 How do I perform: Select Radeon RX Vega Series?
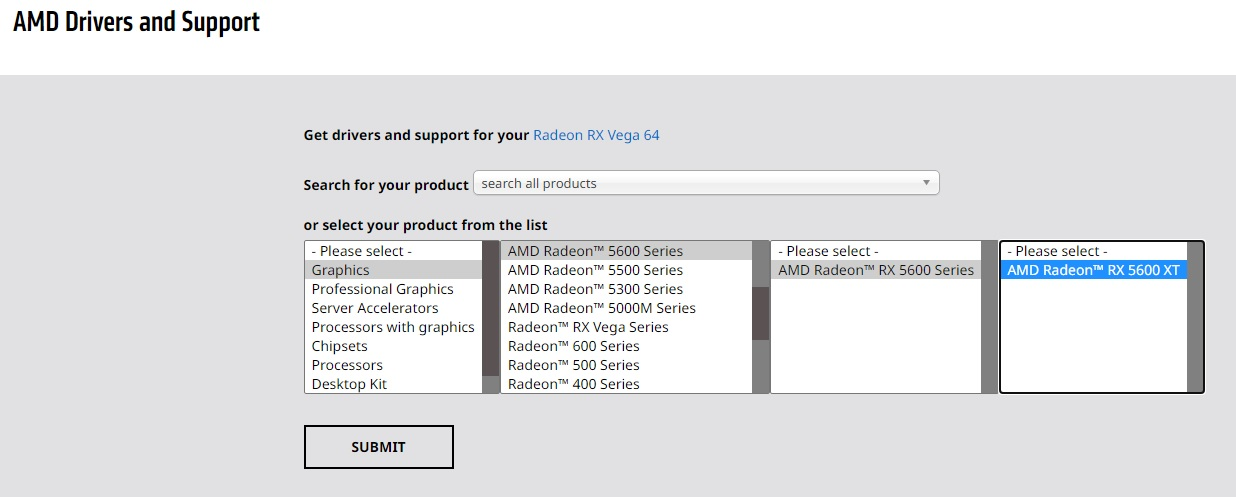(626, 327)
